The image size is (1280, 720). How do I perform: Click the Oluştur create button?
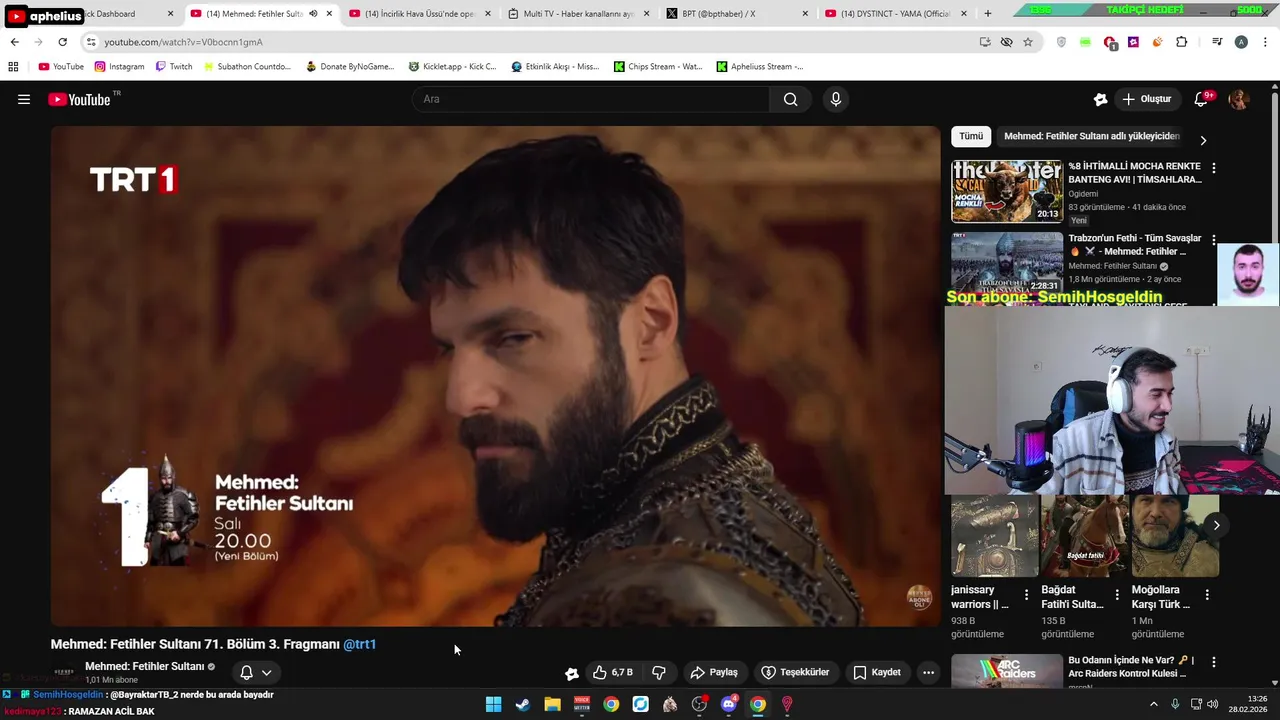coord(1147,99)
